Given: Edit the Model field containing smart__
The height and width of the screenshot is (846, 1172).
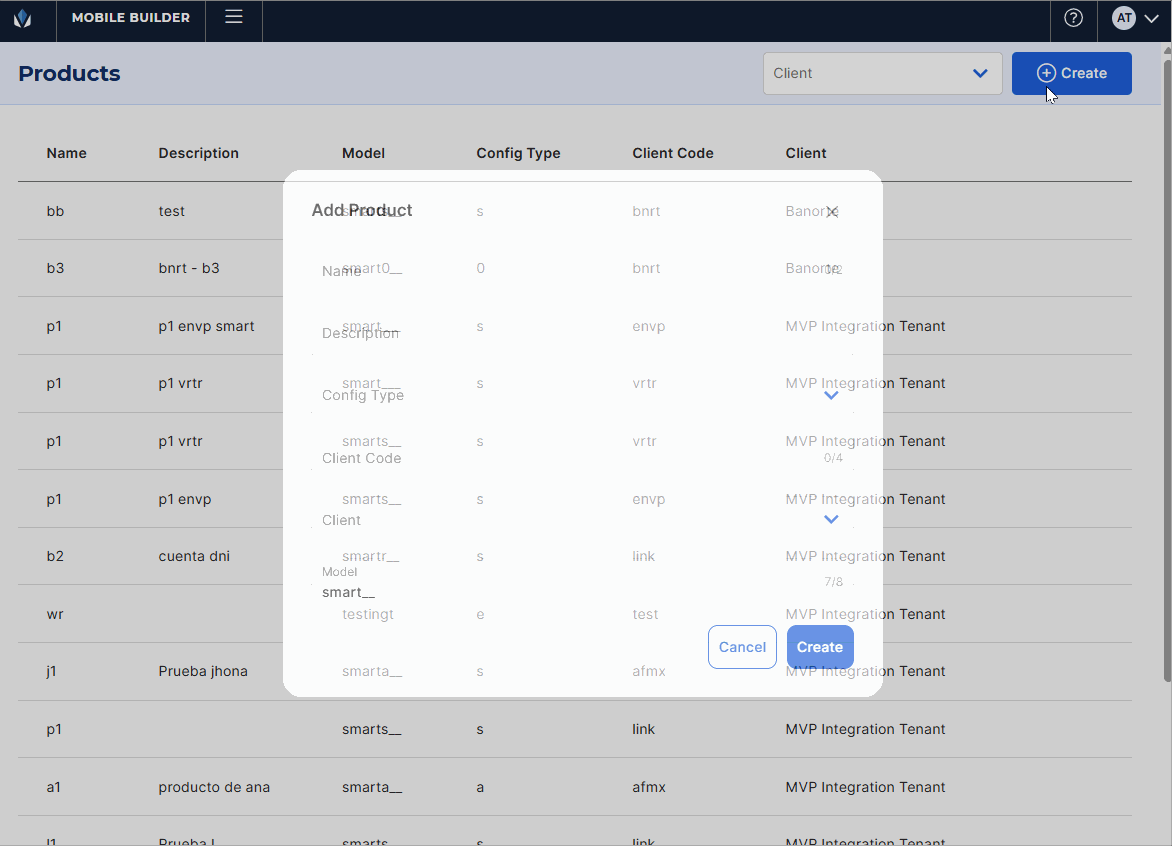Looking at the screenshot, I should point(570,592).
